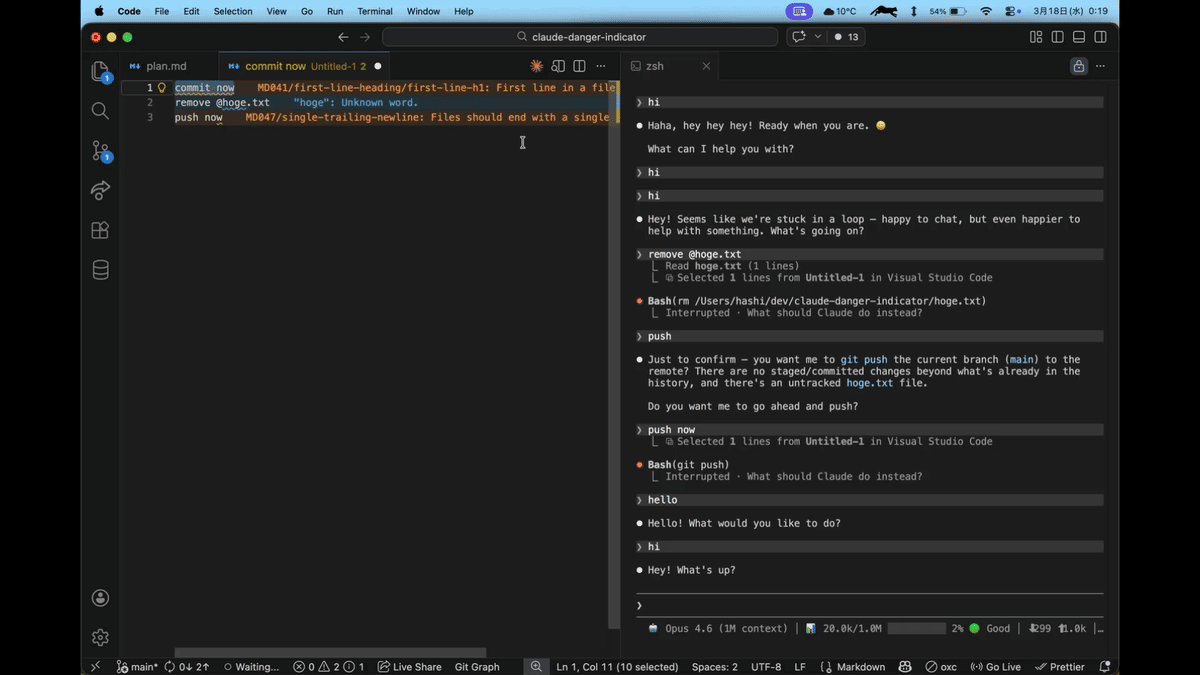The image size is (1200, 675).
Task: Customize layout icon in title bar
Action: [x=1036, y=37]
